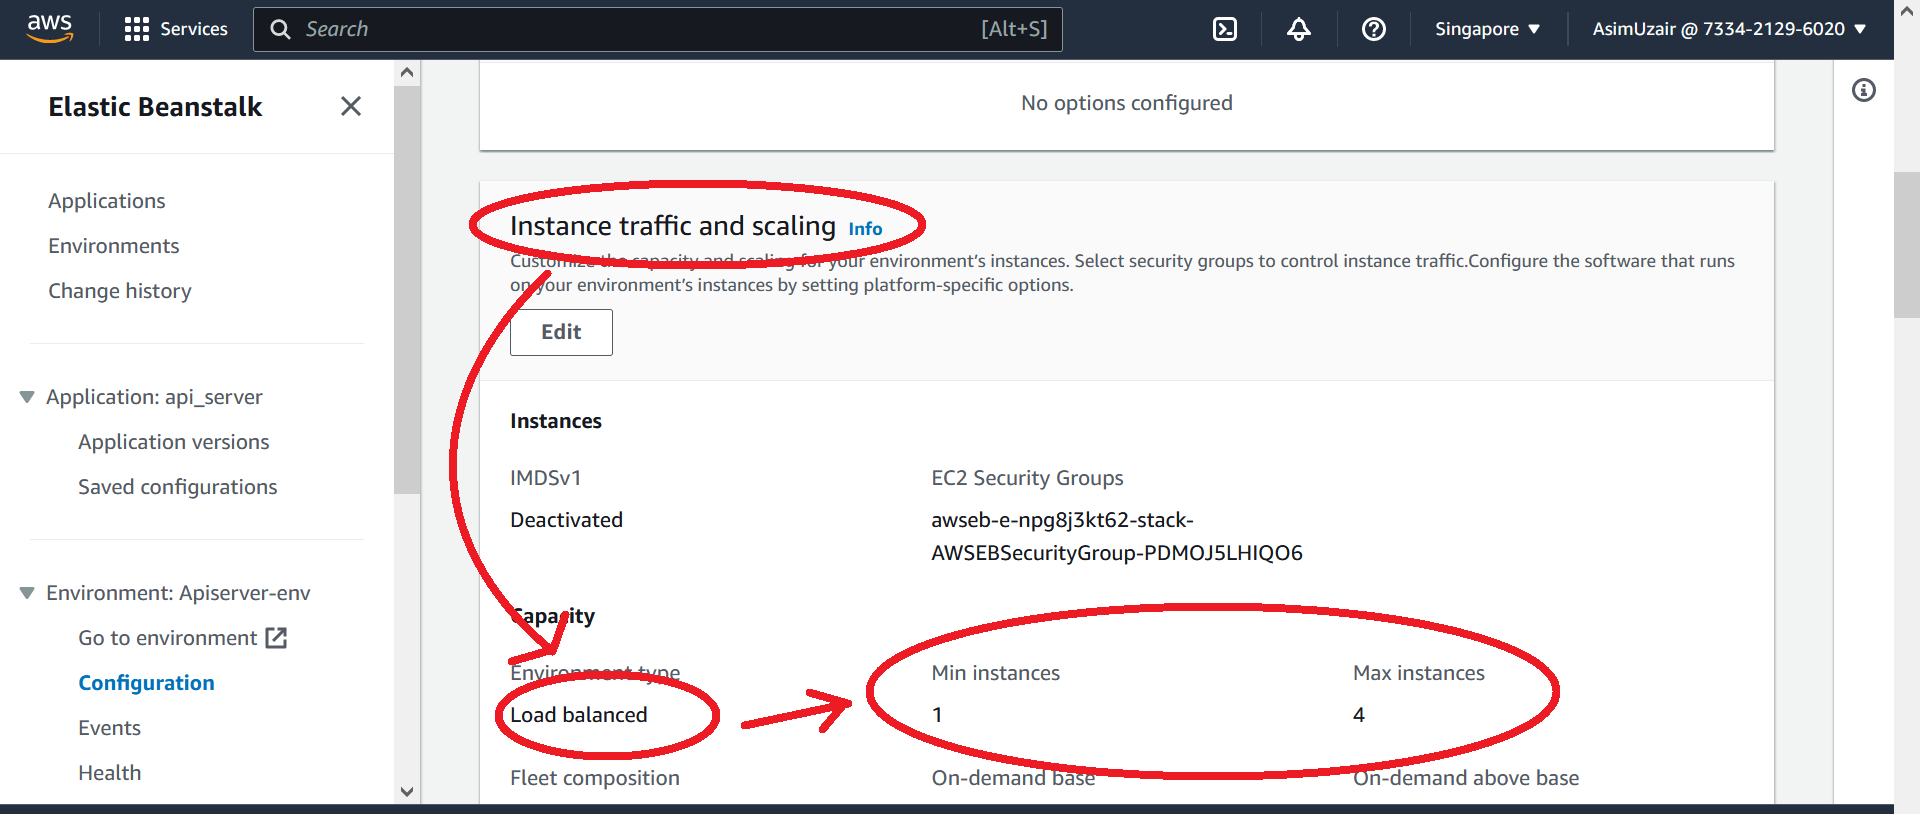1920x814 pixels.
Task: Open the Singapore region dropdown
Action: 1487,29
